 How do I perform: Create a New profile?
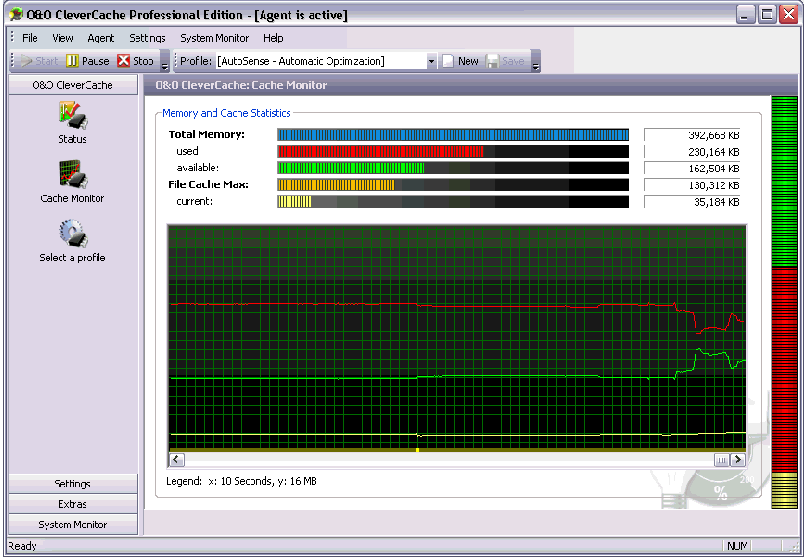click(x=461, y=61)
